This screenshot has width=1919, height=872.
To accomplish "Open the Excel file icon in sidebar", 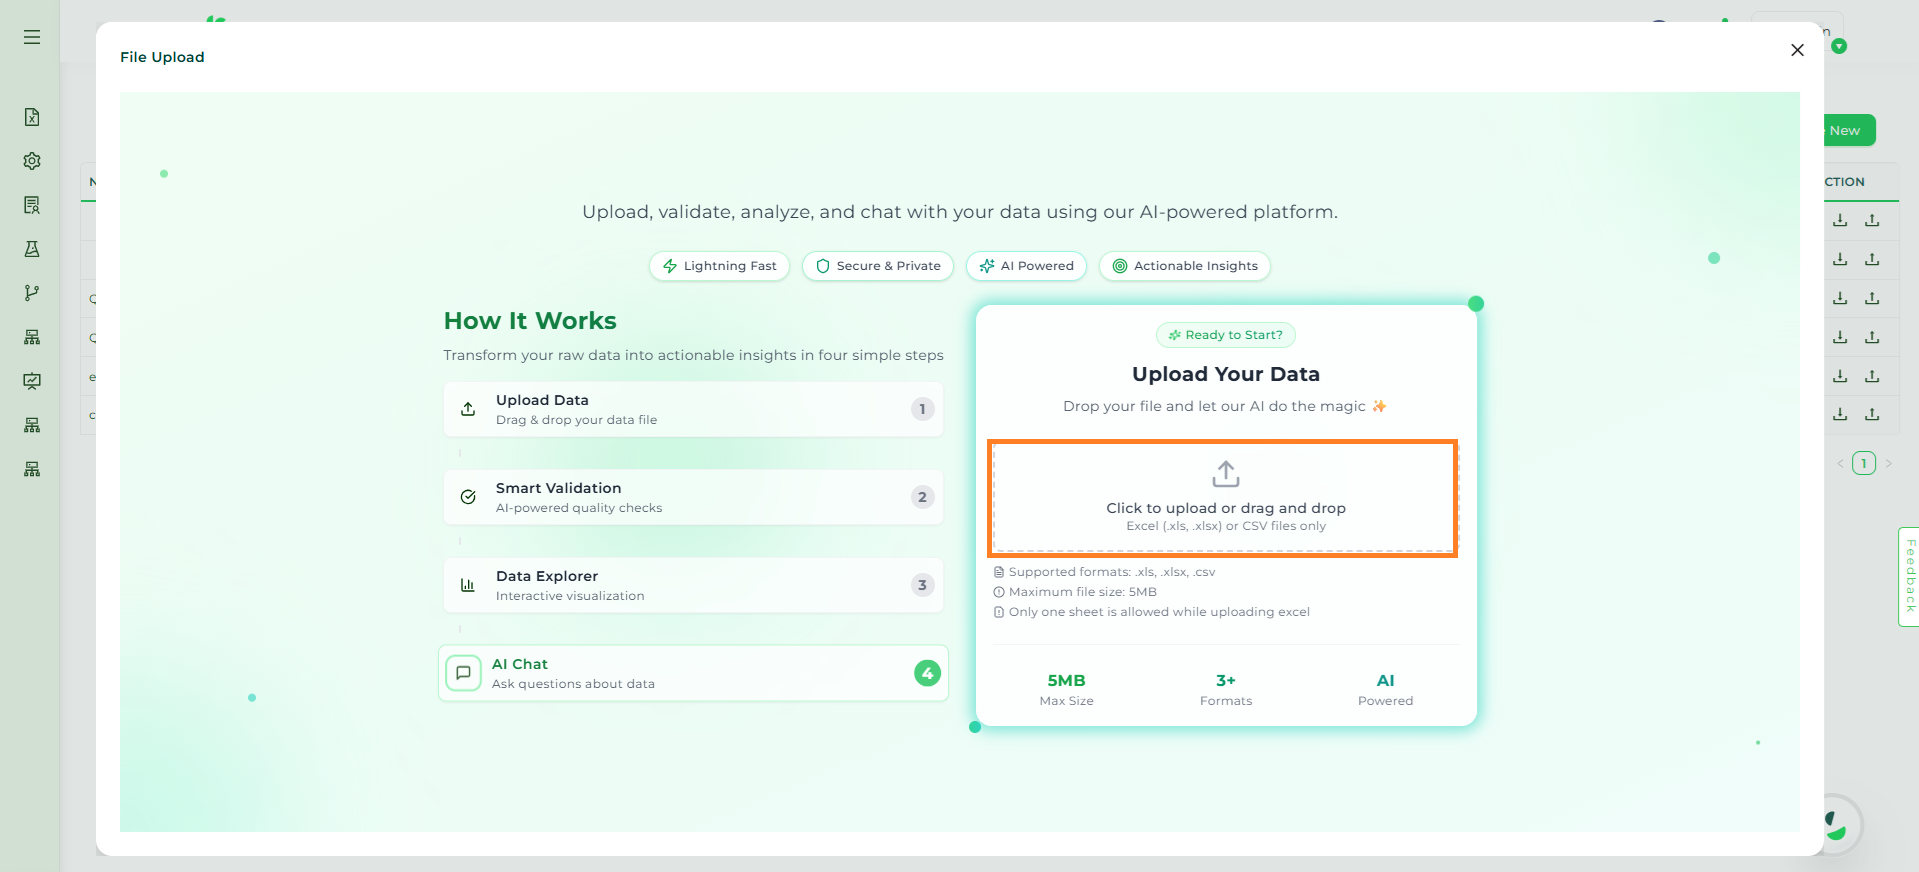I will point(32,117).
